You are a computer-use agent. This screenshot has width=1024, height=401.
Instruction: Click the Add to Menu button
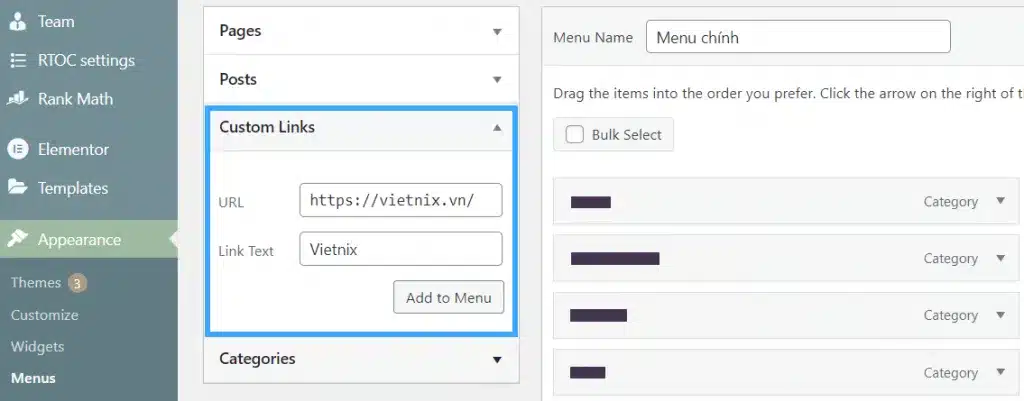449,298
